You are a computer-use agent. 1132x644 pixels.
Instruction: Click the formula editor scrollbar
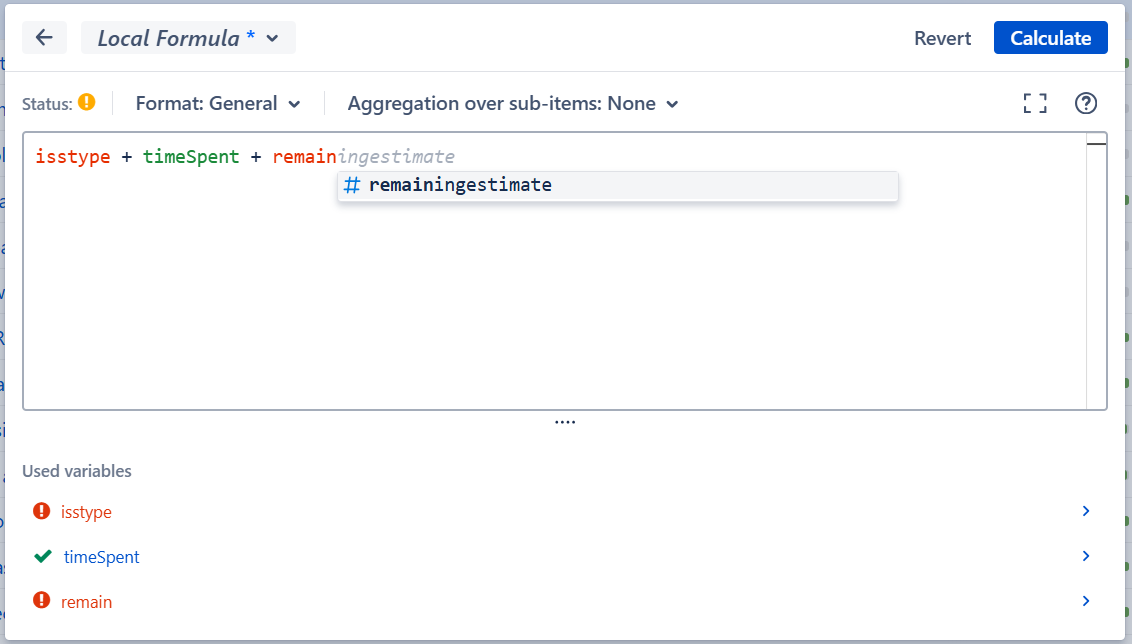click(x=1098, y=150)
